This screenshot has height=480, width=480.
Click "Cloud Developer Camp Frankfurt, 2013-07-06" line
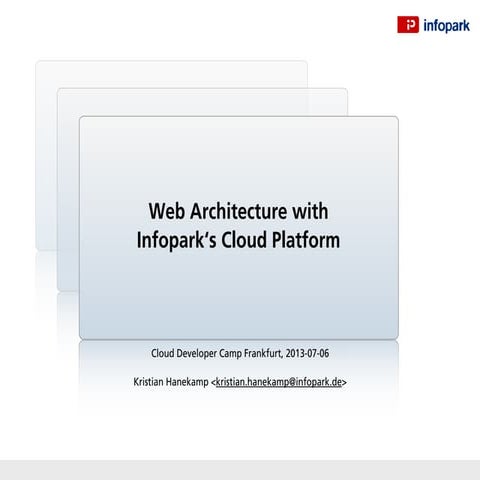coord(240,353)
